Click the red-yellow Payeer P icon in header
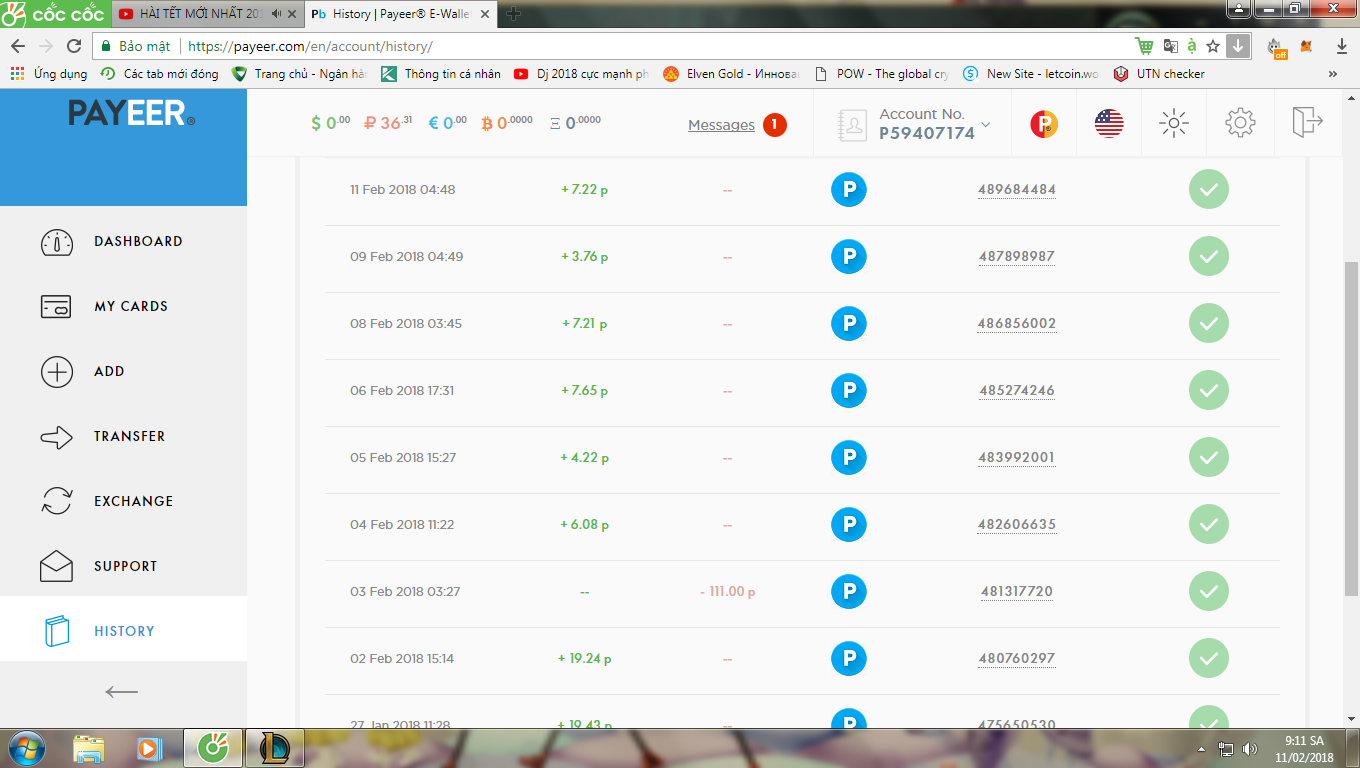The height and width of the screenshot is (768, 1360). pos(1044,123)
